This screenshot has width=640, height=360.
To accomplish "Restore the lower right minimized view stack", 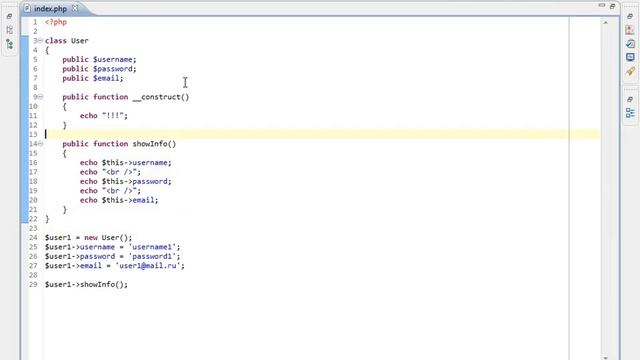I will pyautogui.click(x=630, y=99).
